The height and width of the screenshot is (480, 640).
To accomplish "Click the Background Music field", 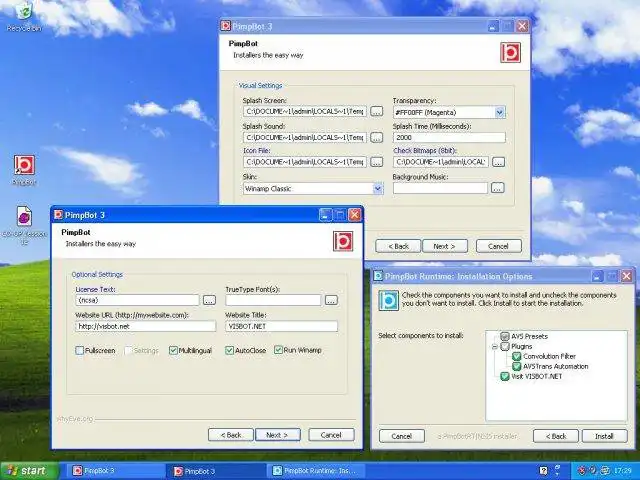I will click(440, 188).
